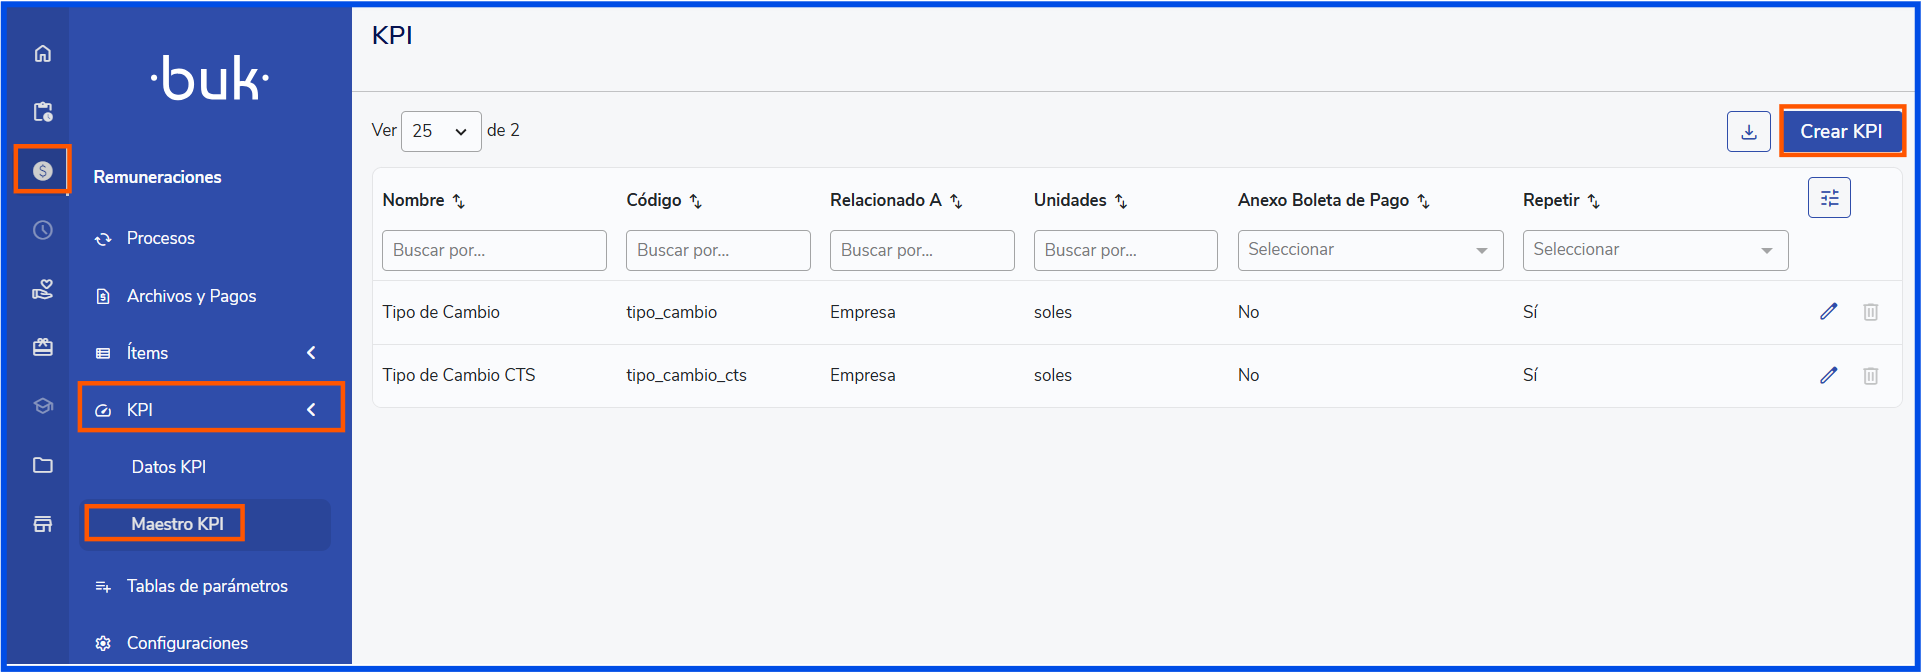The image size is (1921, 672).
Task: Toggle sort on Unidades column
Action: click(1121, 201)
